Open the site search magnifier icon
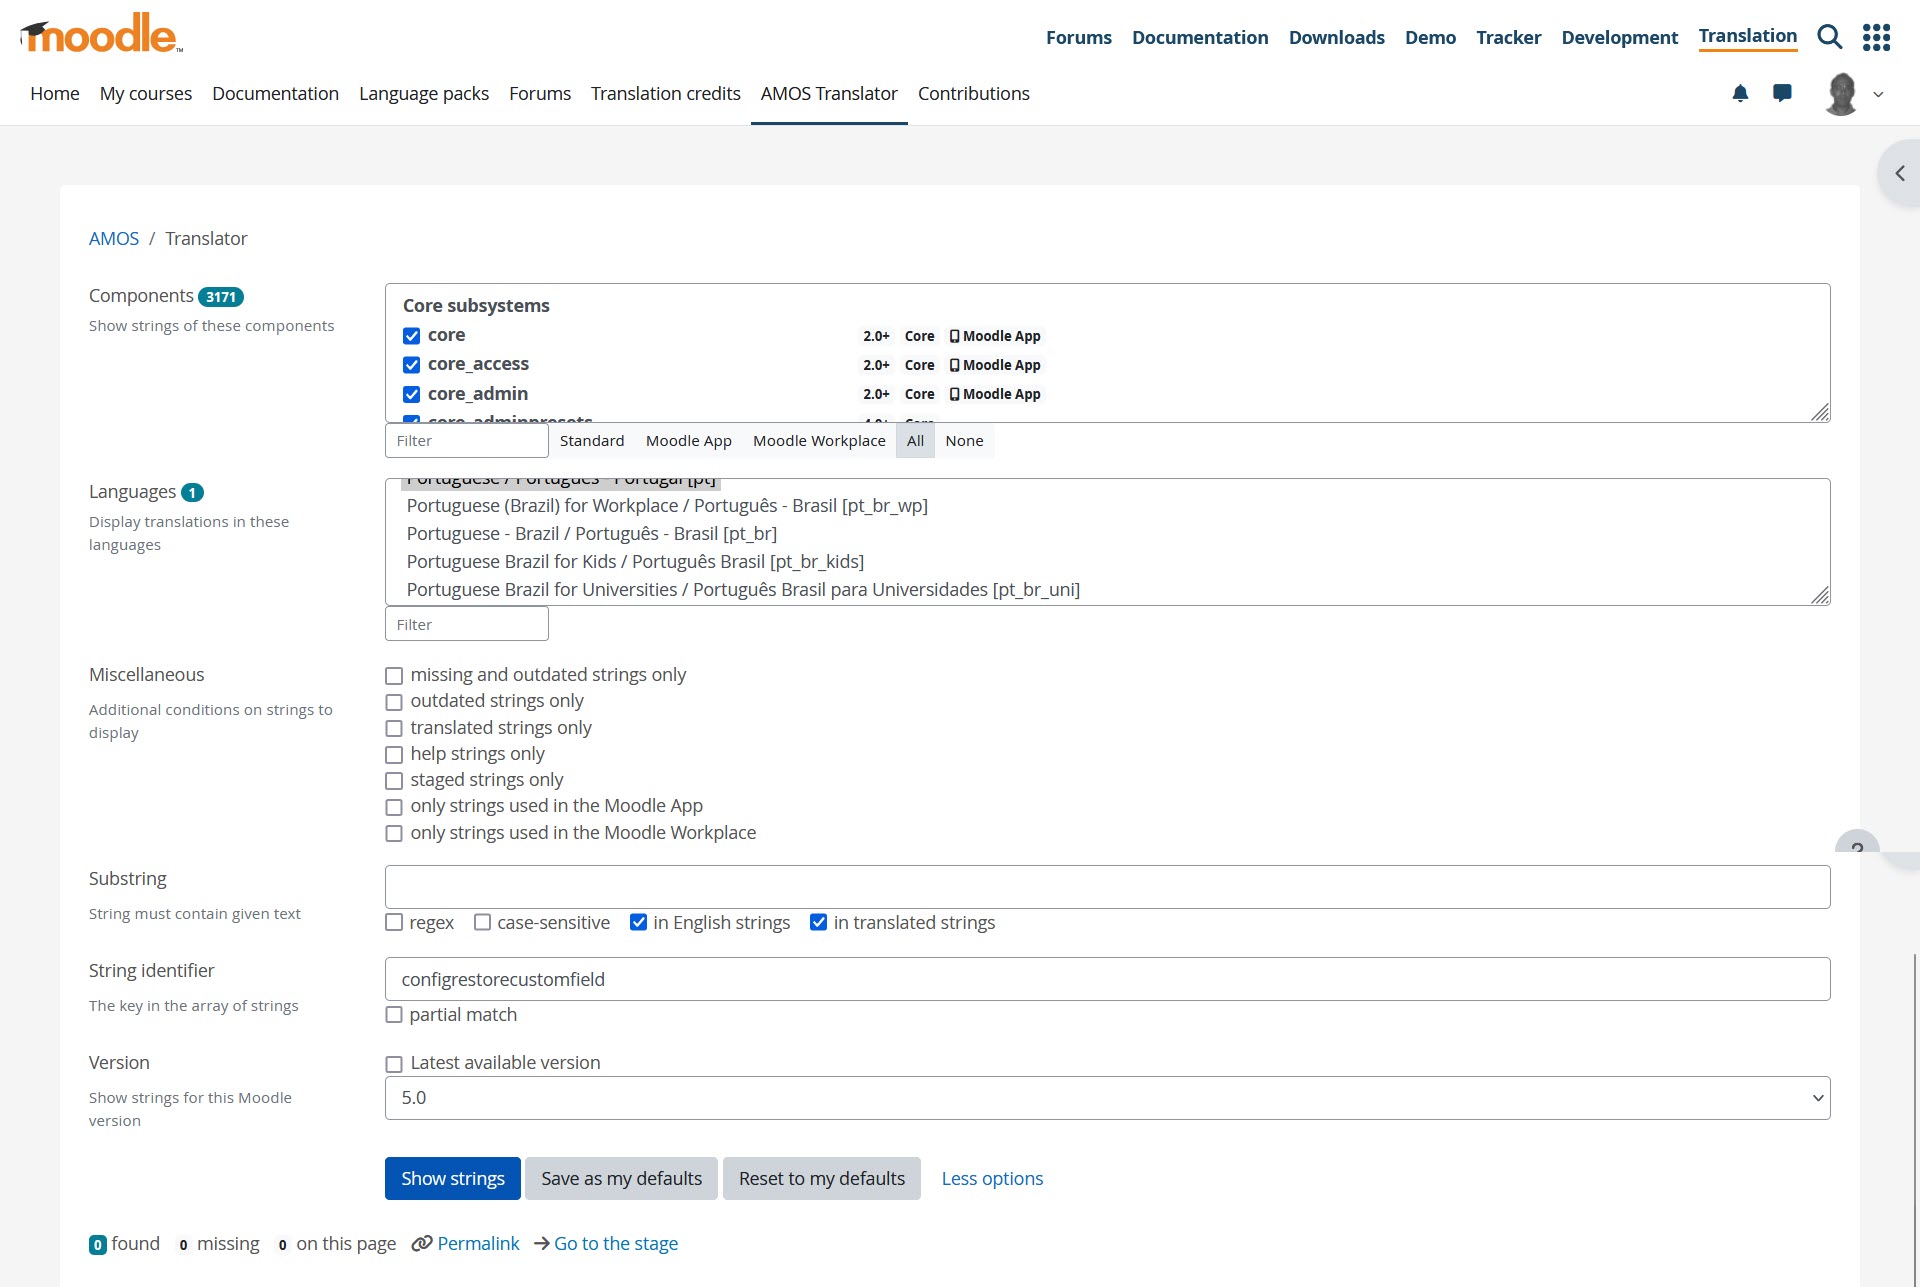The height and width of the screenshot is (1287, 1920). coord(1830,37)
